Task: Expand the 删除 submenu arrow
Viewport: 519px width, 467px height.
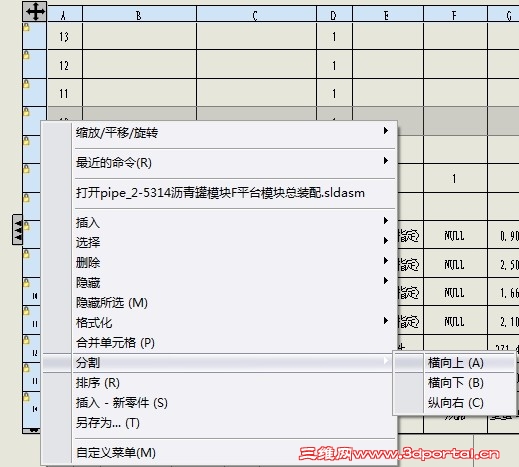Action: click(x=386, y=261)
